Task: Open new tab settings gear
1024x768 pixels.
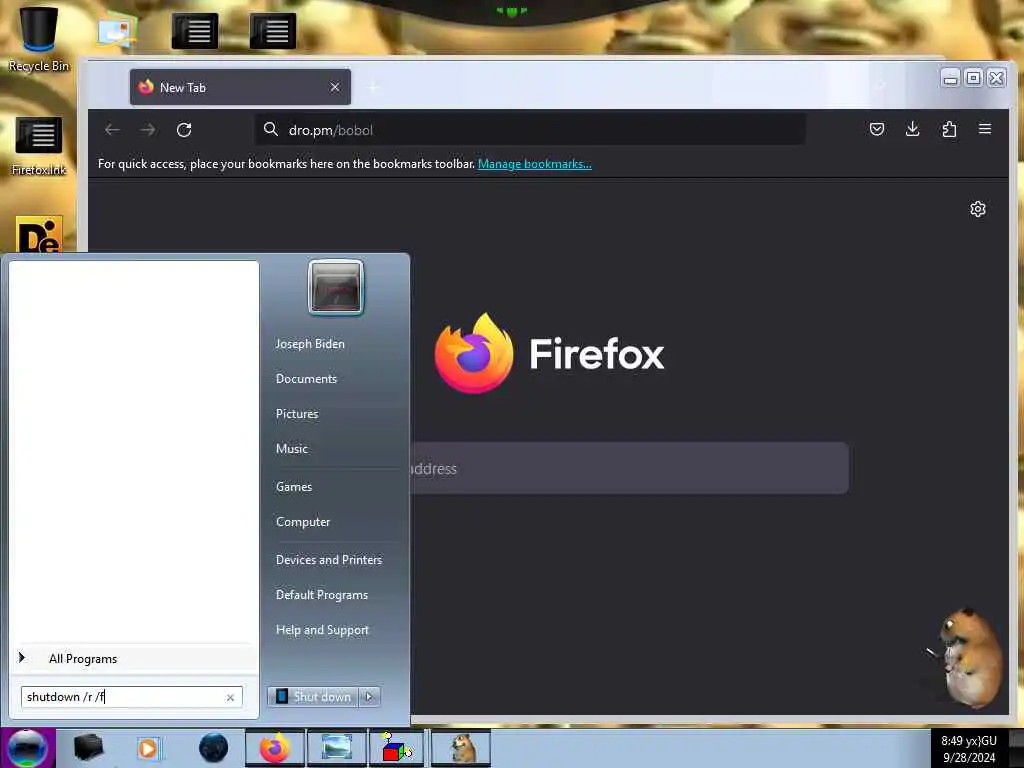Action: pos(978,209)
